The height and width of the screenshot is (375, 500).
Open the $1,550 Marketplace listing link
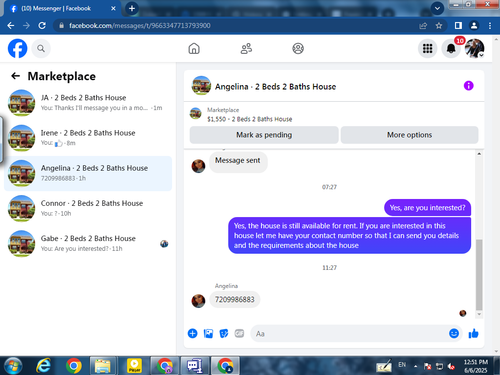(x=249, y=119)
